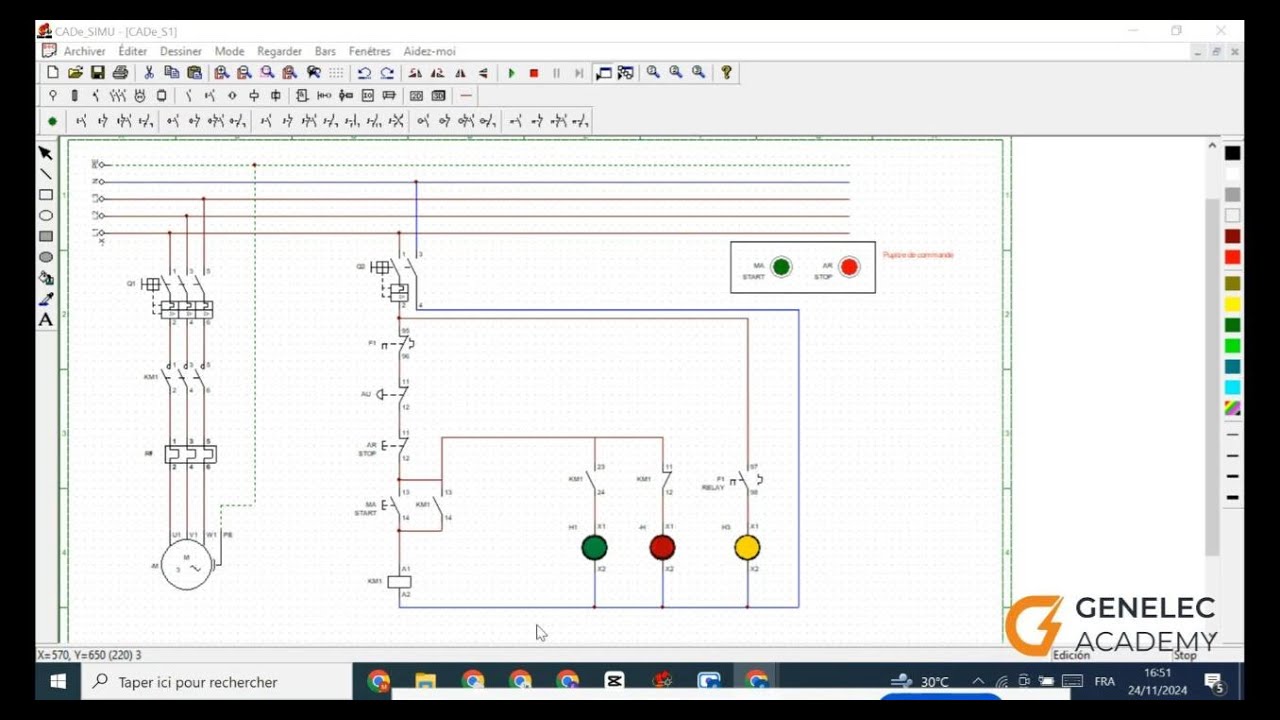This screenshot has width=1280, height=720.
Task: Click the last zoom magnifier before the help icon
Action: tap(698, 73)
